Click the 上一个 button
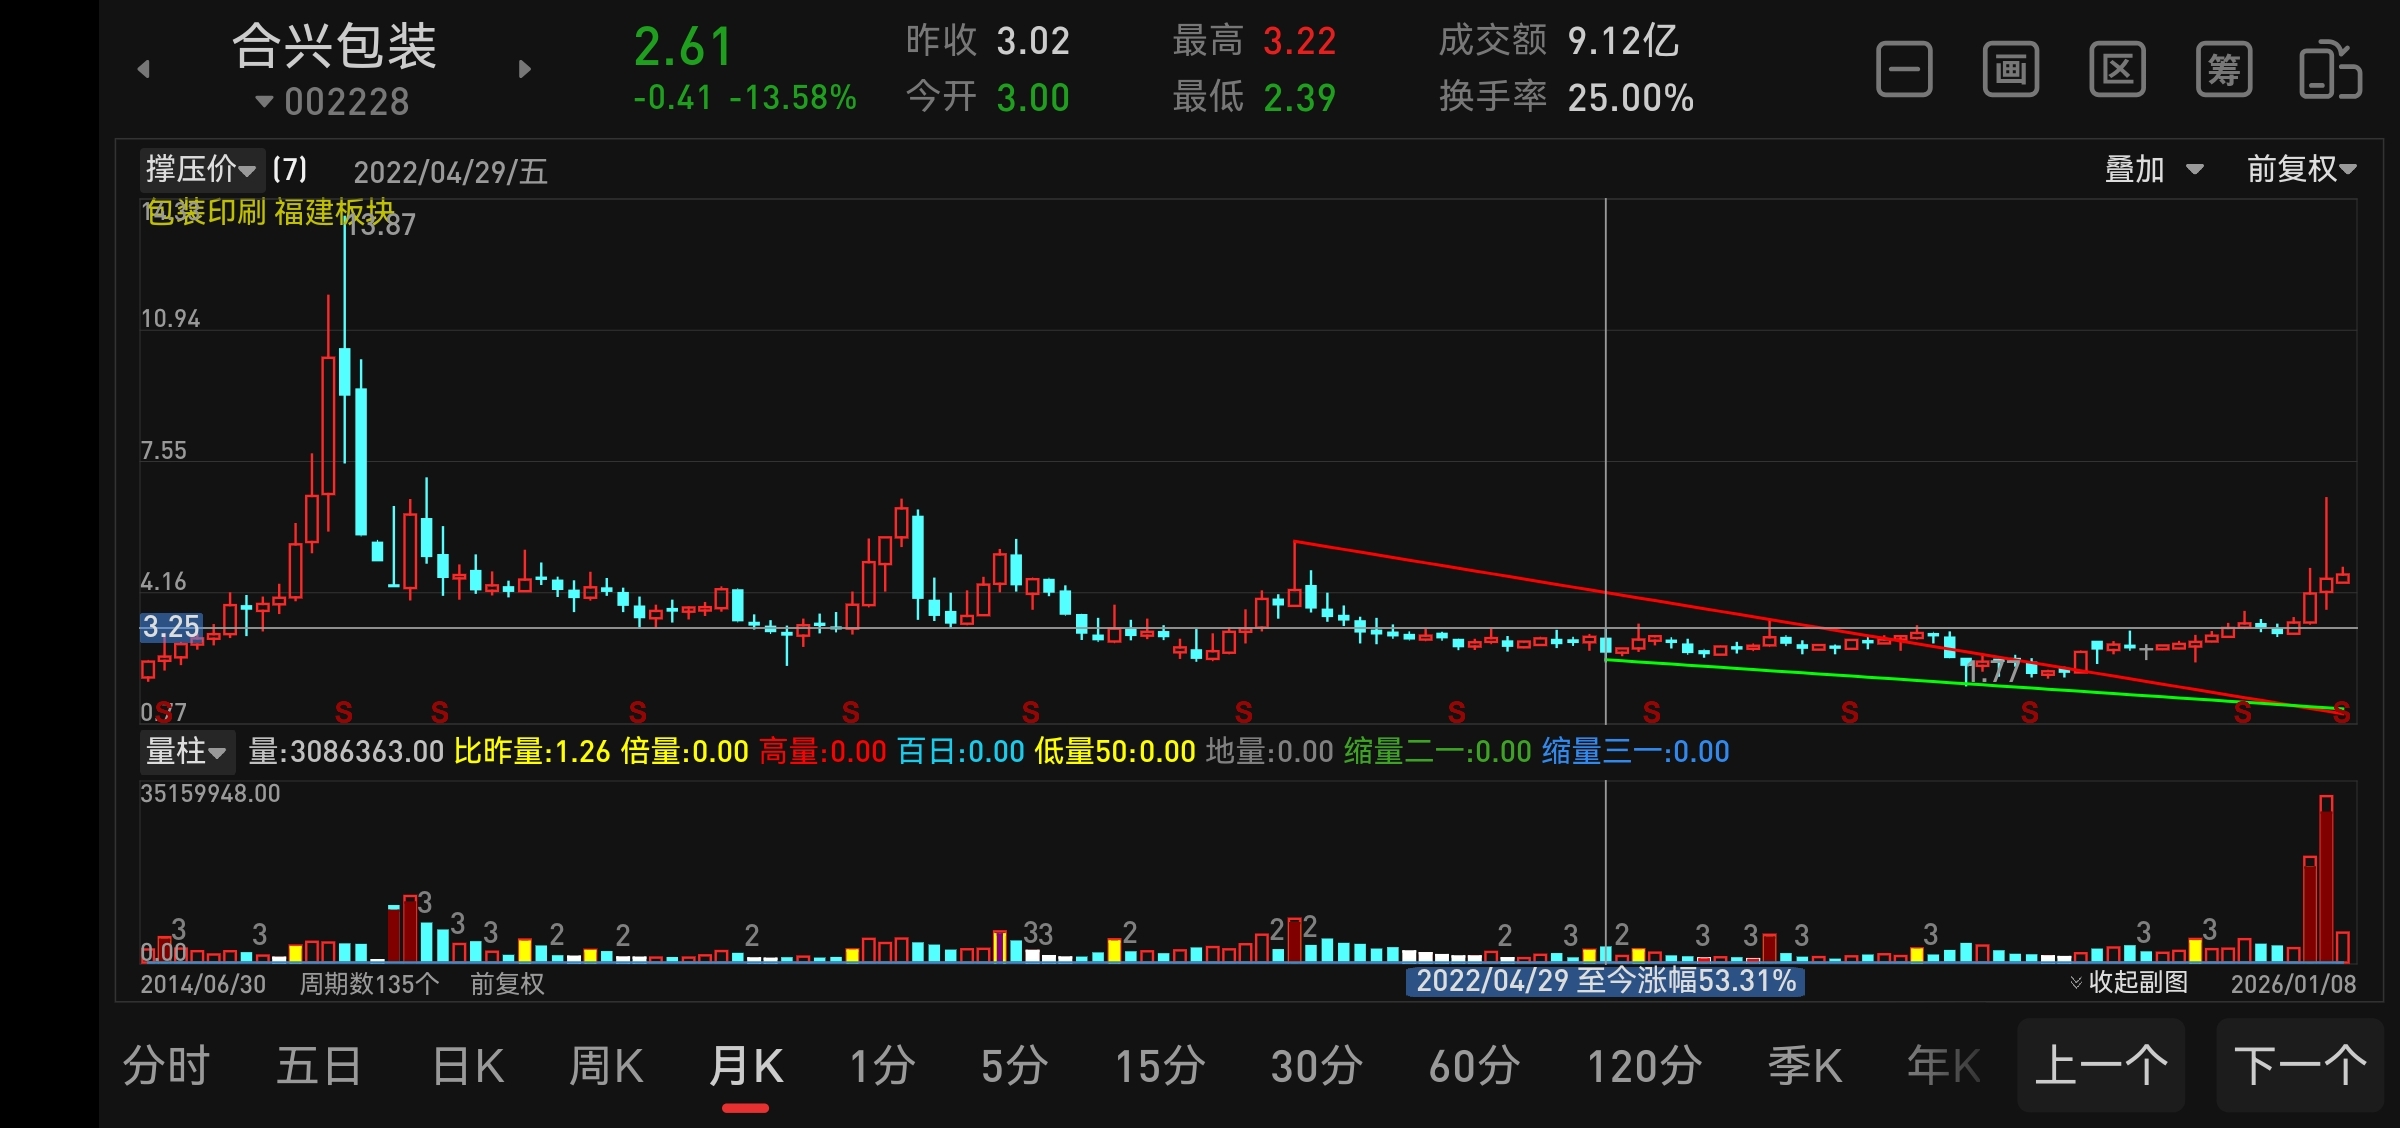Viewport: 2400px width, 1128px height. (2101, 1066)
